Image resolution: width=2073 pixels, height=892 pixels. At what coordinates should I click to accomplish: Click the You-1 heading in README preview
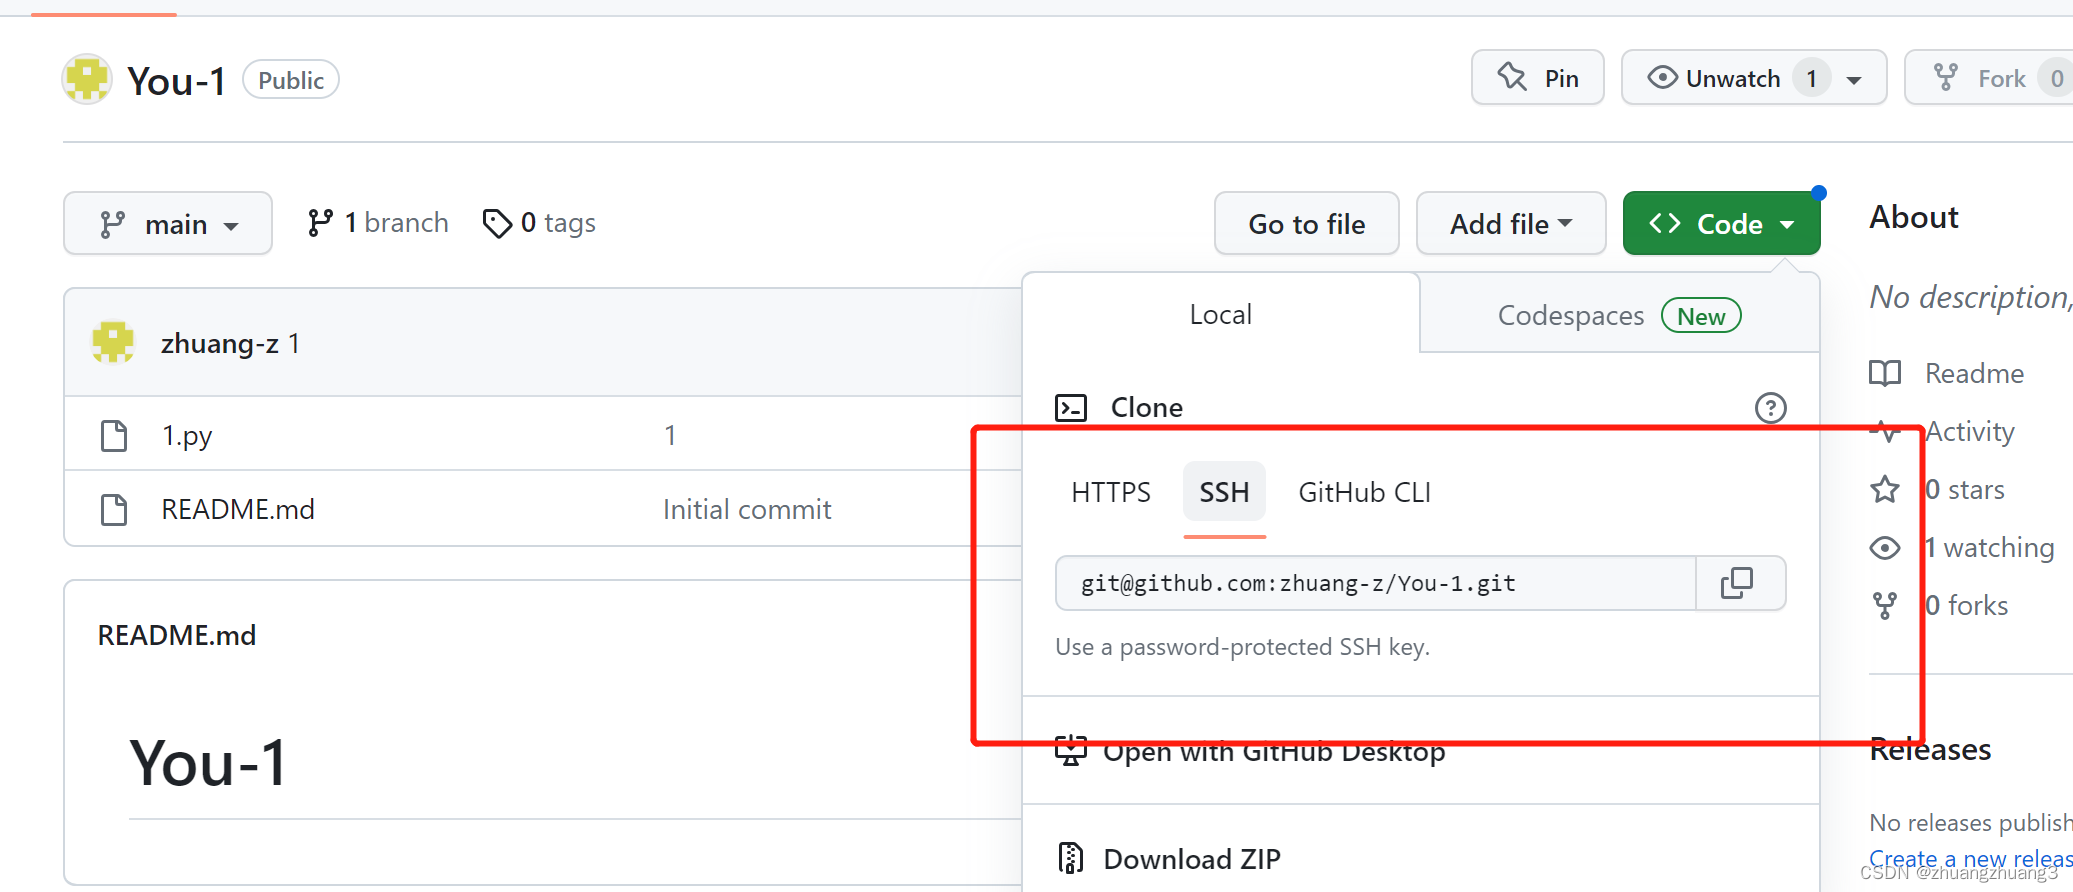tap(209, 763)
